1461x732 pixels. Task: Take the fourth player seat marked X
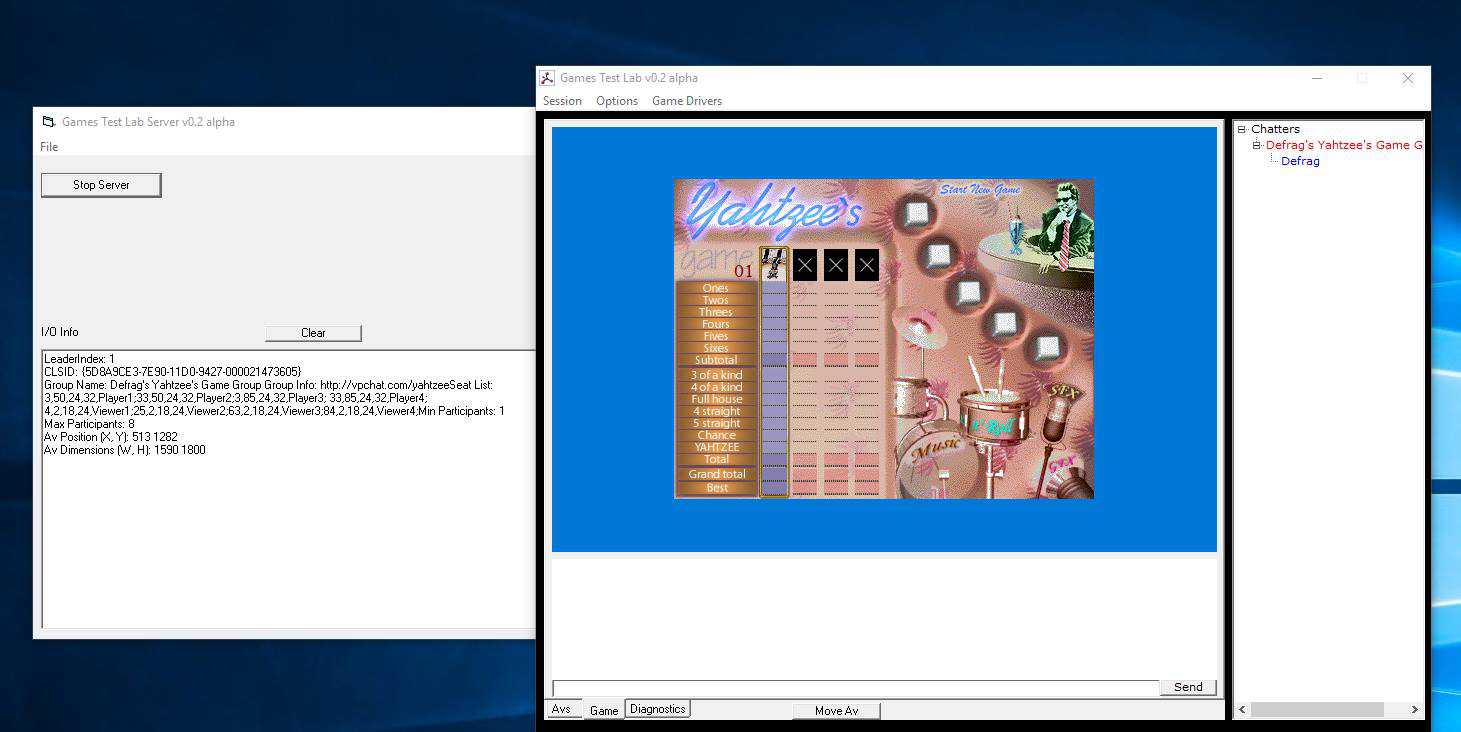coord(867,265)
